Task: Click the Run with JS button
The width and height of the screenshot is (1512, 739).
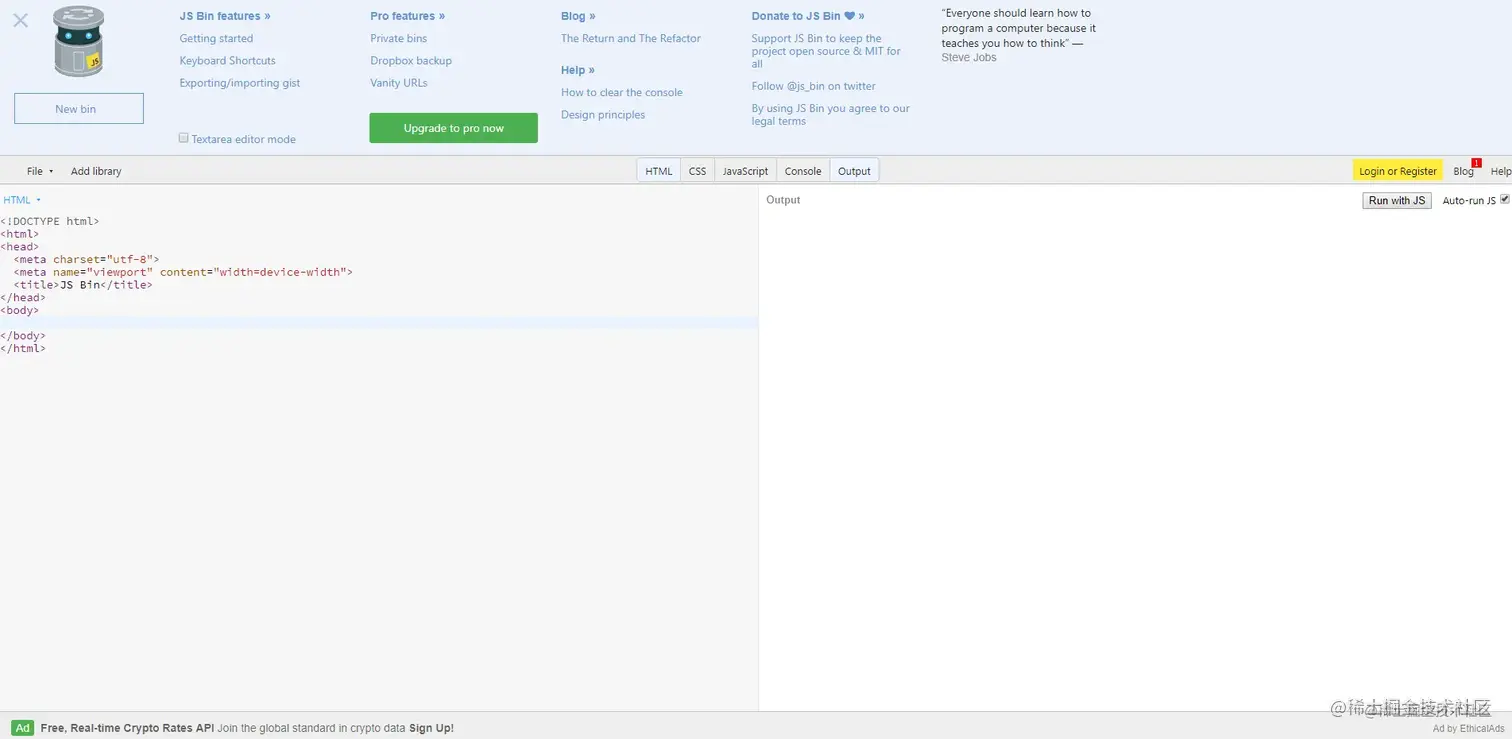Action: pos(1397,201)
